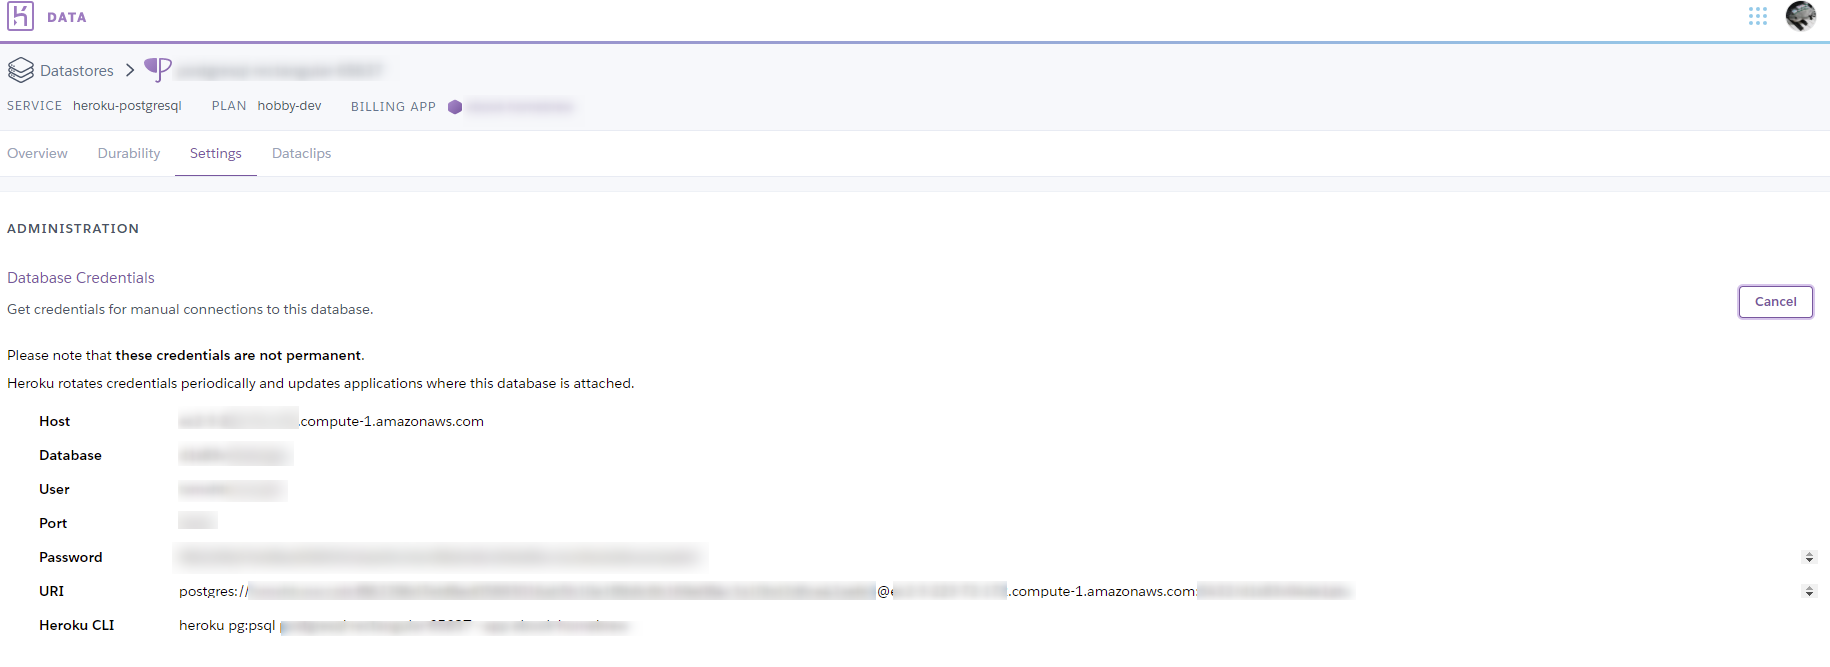Image resolution: width=1830 pixels, height=667 pixels.
Task: Click the 'Heroku rotates credentials periodically' note
Action: [320, 383]
